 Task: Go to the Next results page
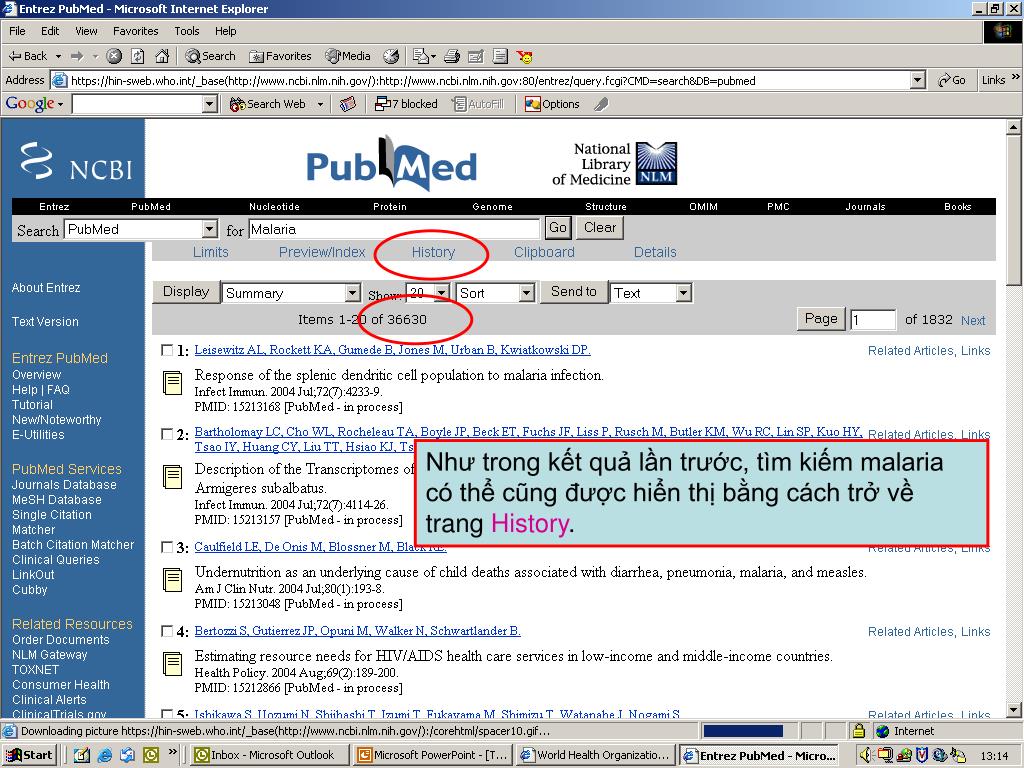[x=973, y=320]
